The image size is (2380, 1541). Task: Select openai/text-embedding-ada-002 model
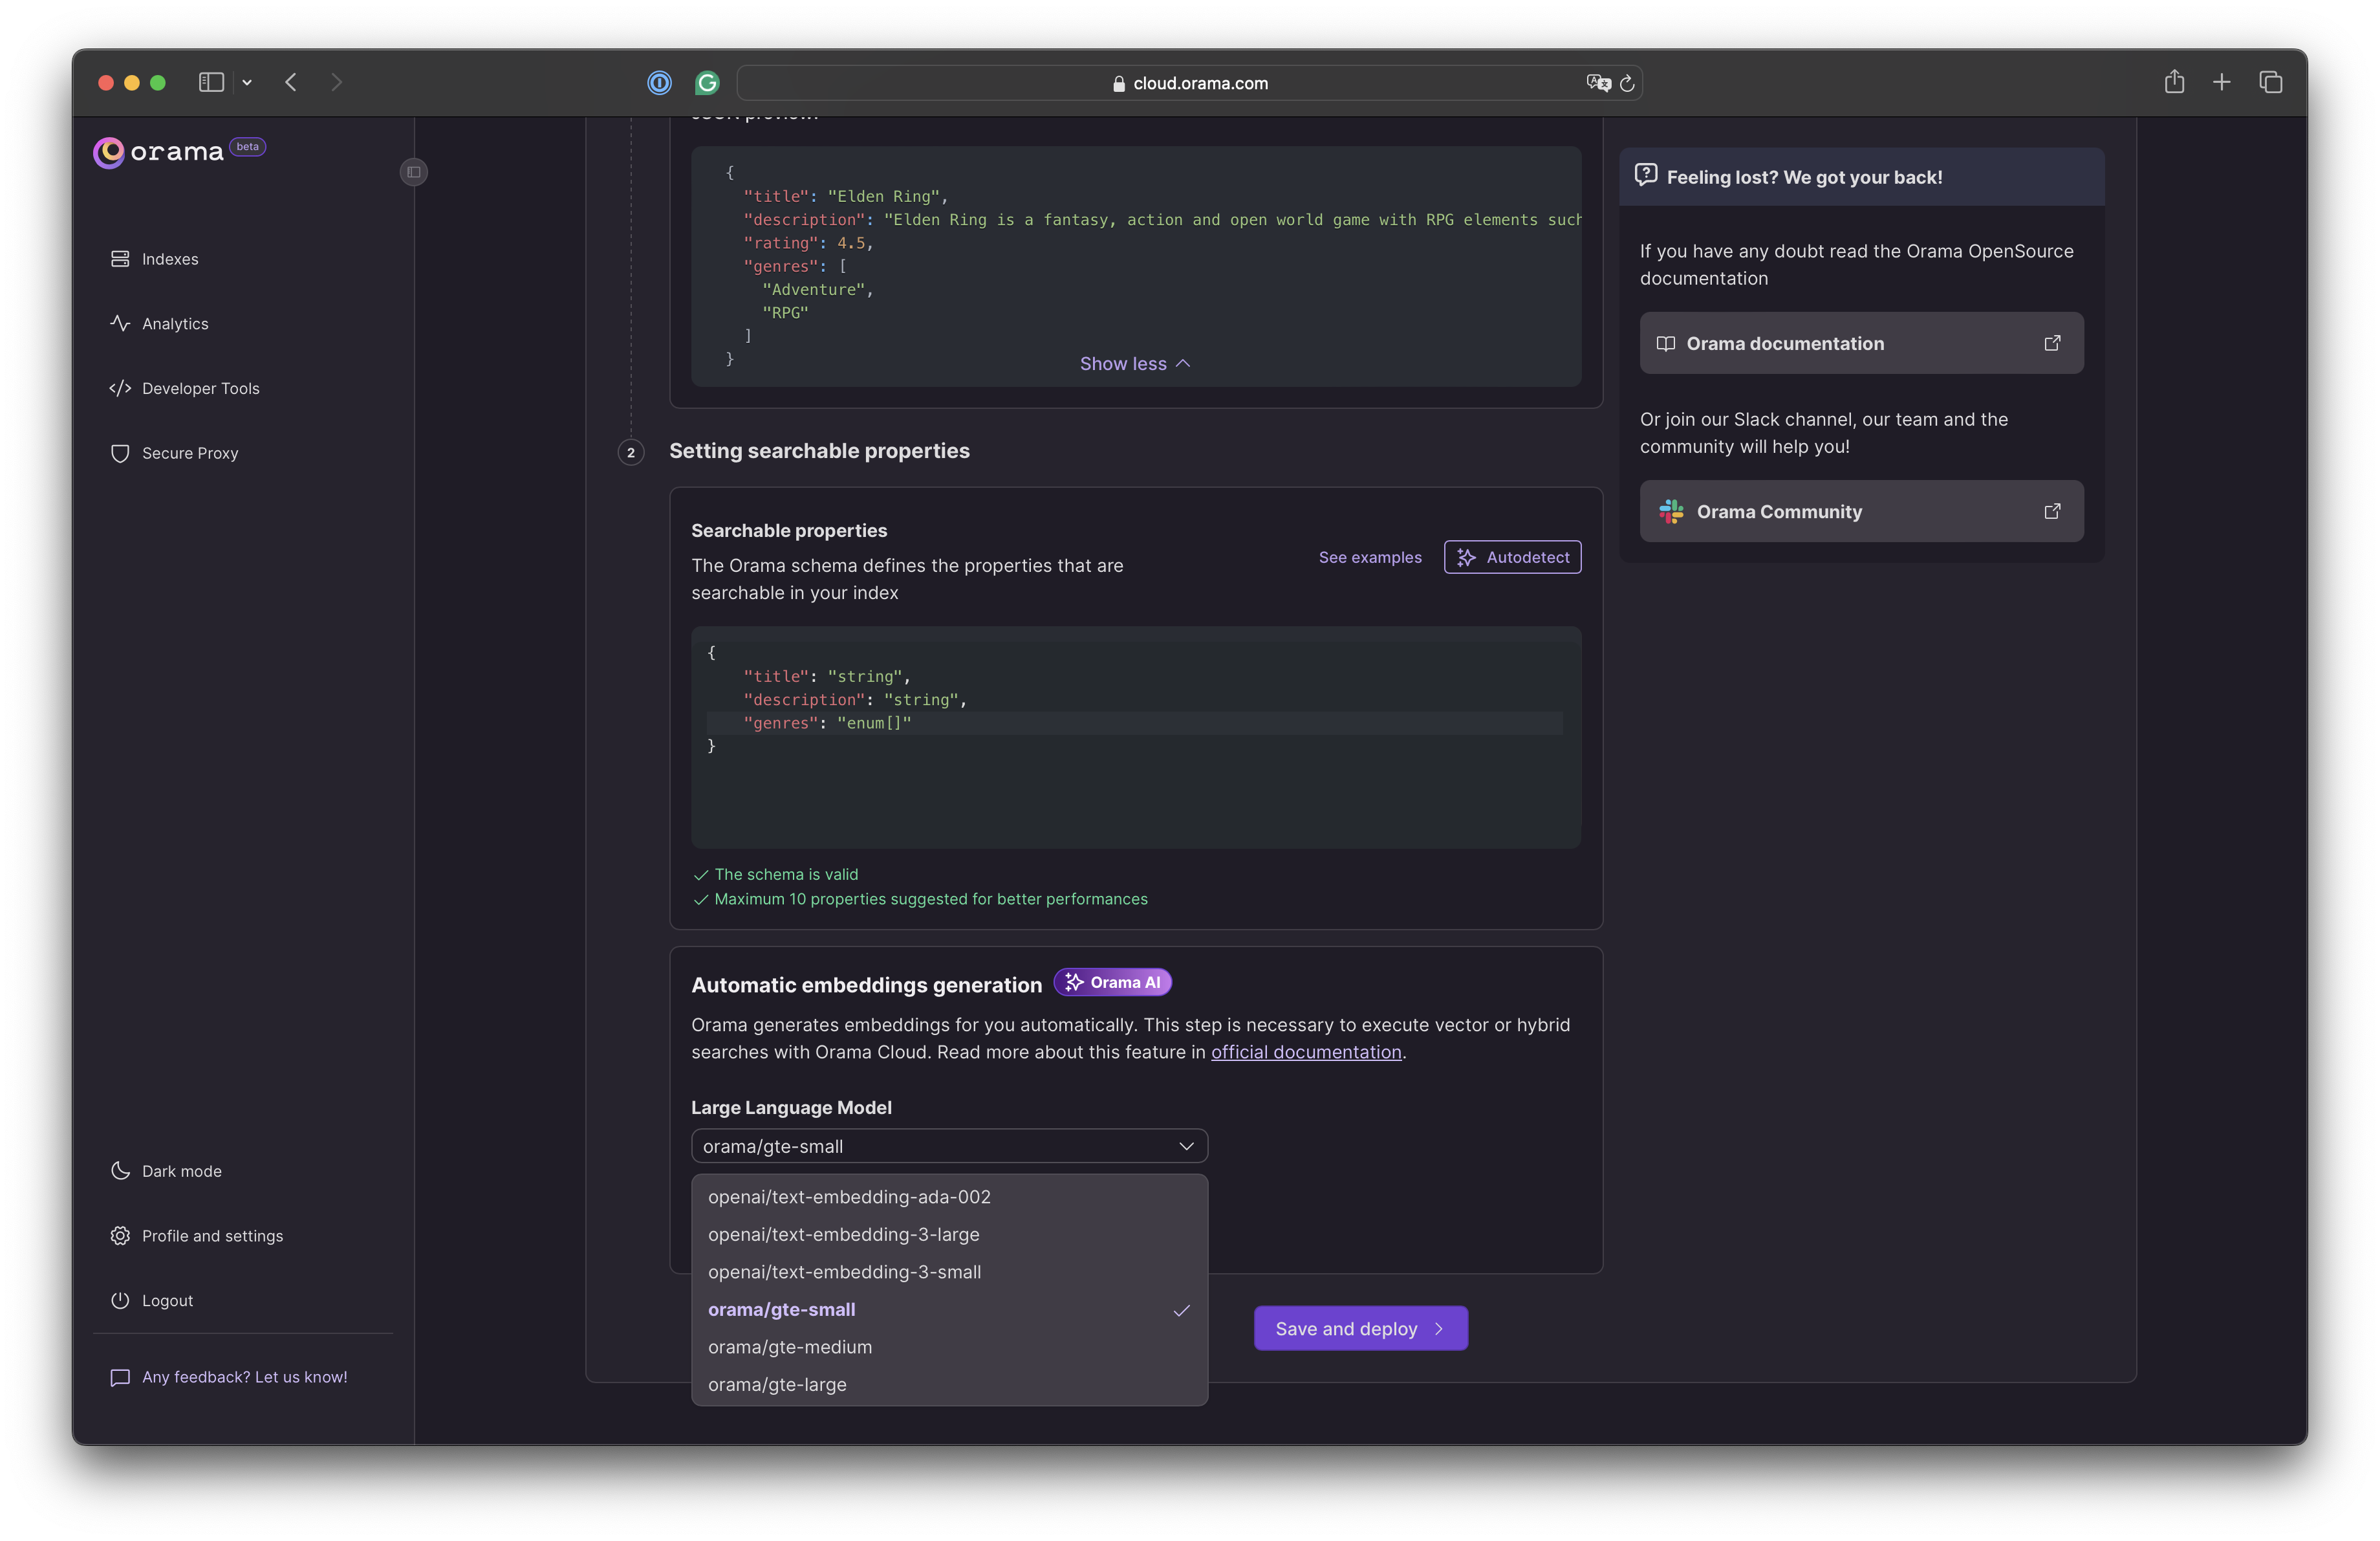tap(849, 1196)
